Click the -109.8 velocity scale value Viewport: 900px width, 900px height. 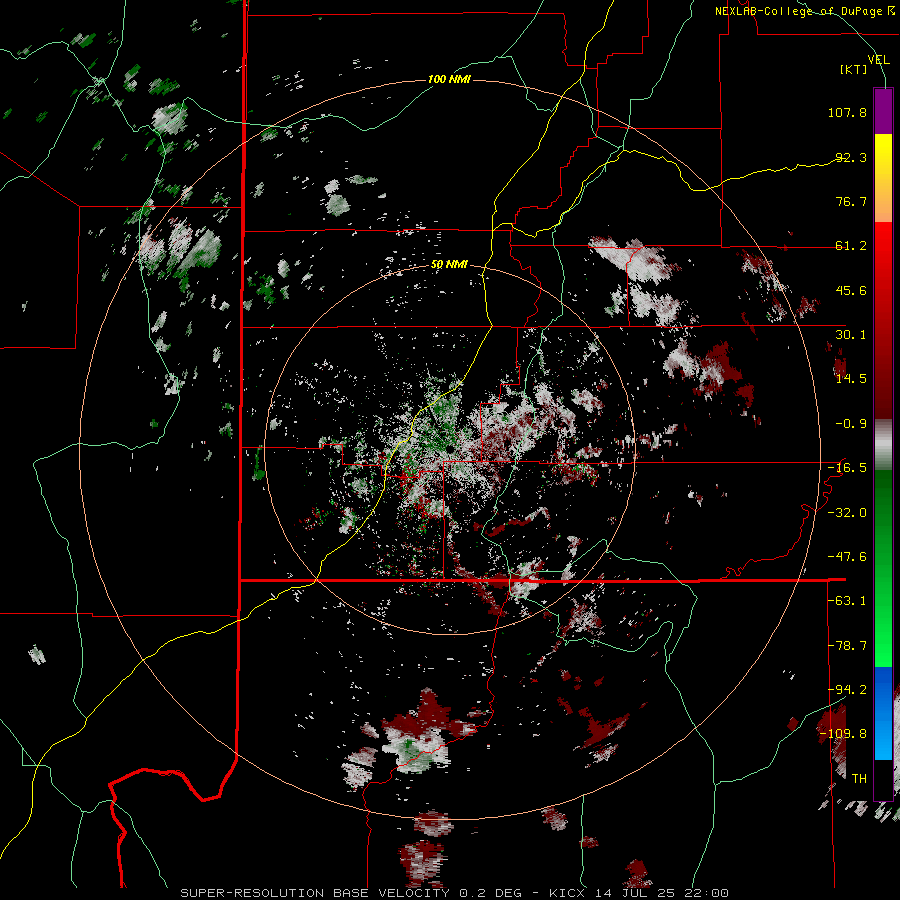[x=843, y=734]
